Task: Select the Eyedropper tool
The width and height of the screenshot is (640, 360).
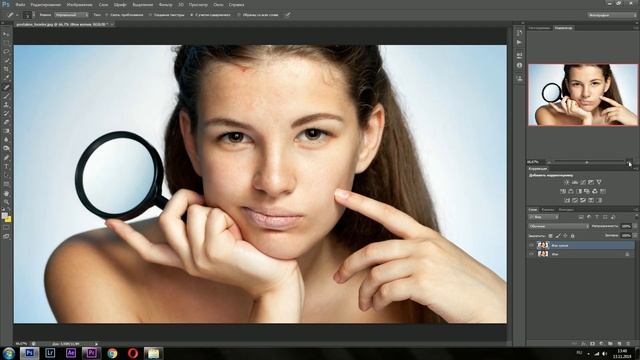Action: 6,78
